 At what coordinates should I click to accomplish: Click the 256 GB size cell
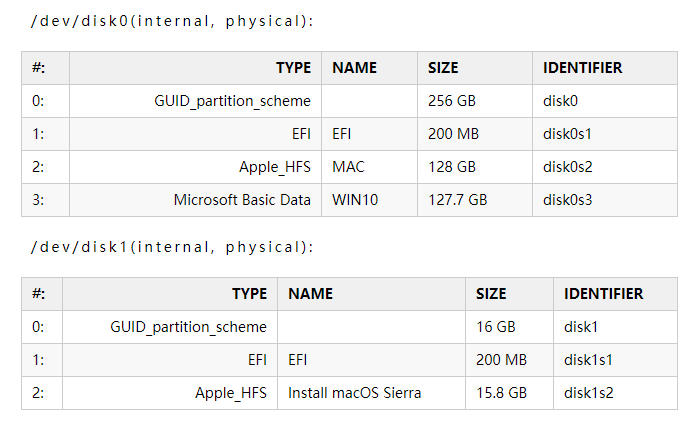tap(451, 101)
